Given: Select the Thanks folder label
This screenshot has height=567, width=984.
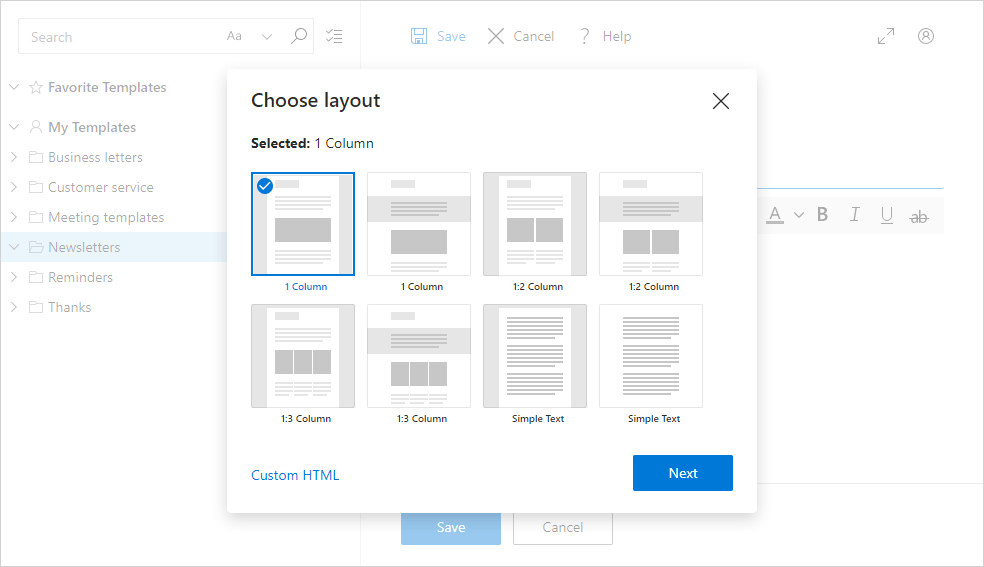Looking at the screenshot, I should click(x=70, y=307).
